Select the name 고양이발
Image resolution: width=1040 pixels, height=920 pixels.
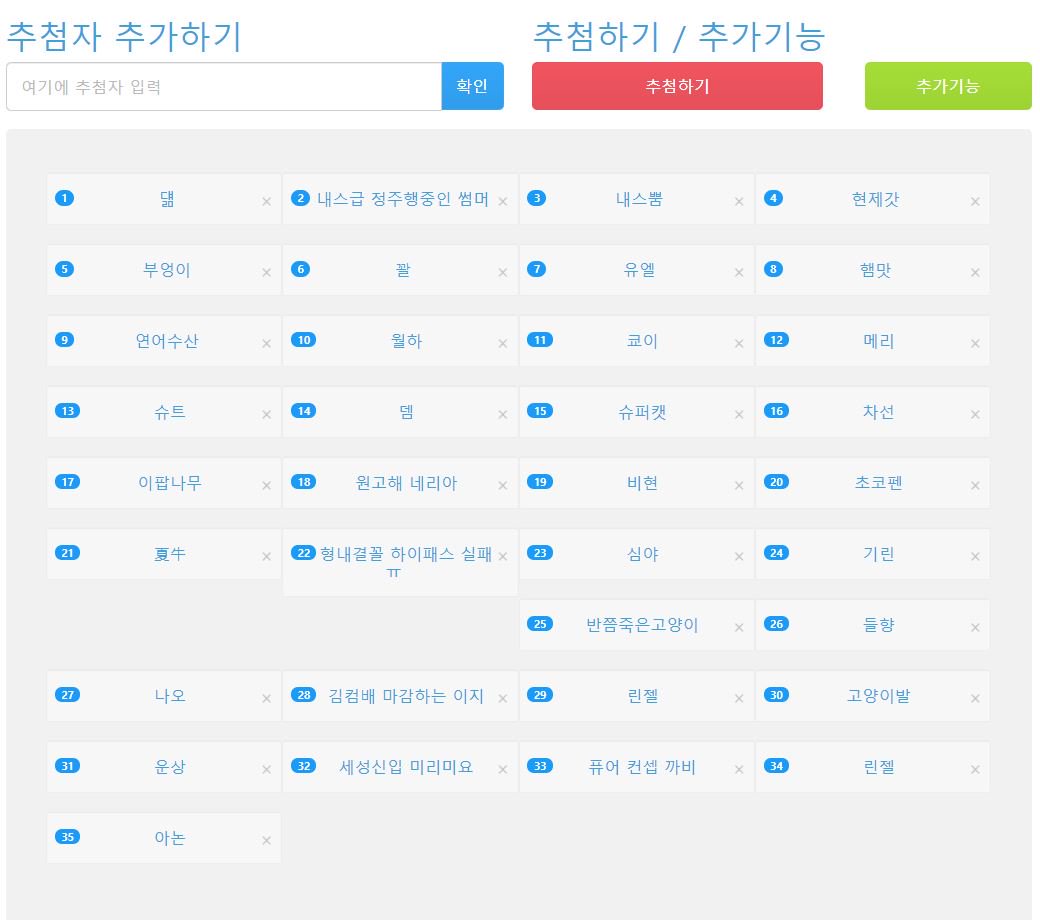(878, 696)
